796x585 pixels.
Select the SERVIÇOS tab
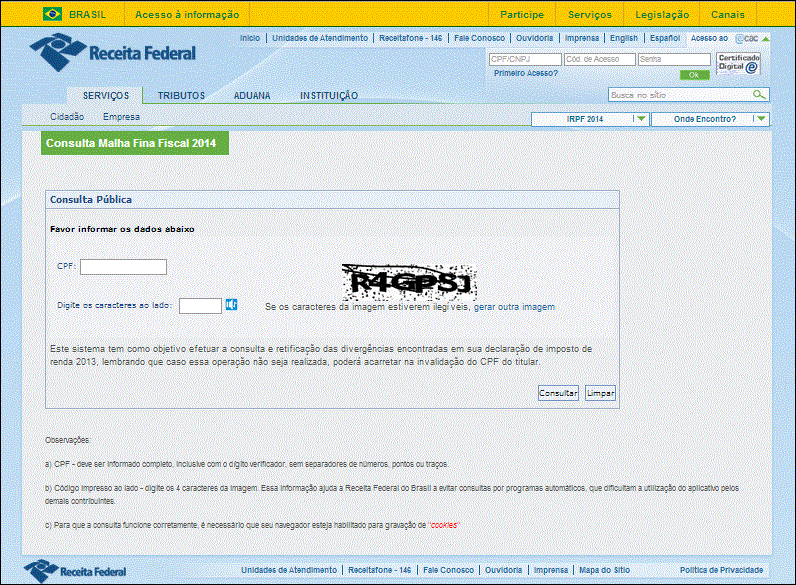(106, 95)
